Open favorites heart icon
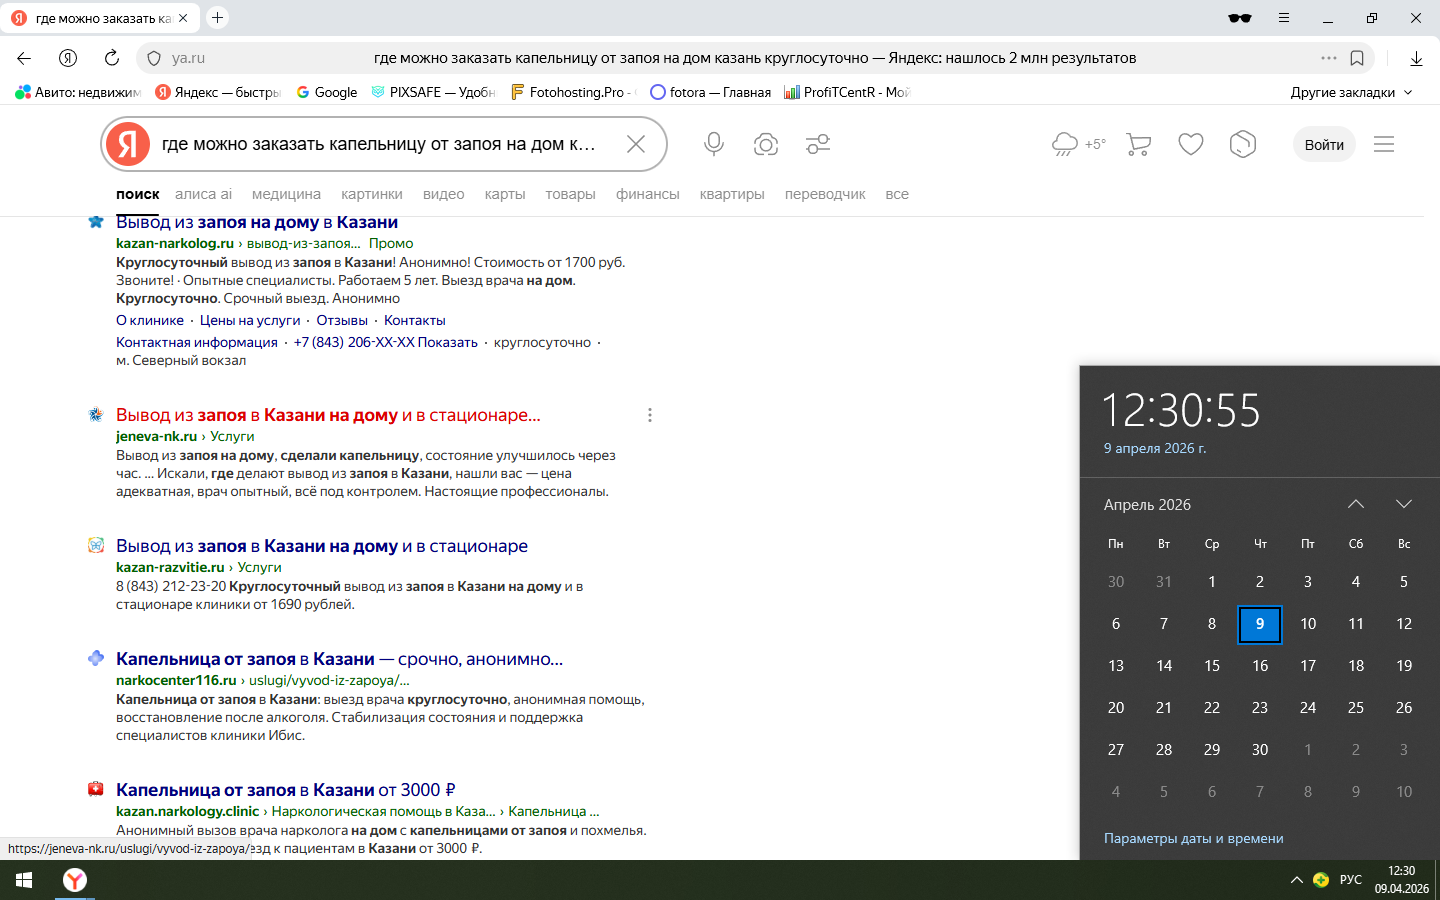This screenshot has height=900, width=1440. 1190,145
